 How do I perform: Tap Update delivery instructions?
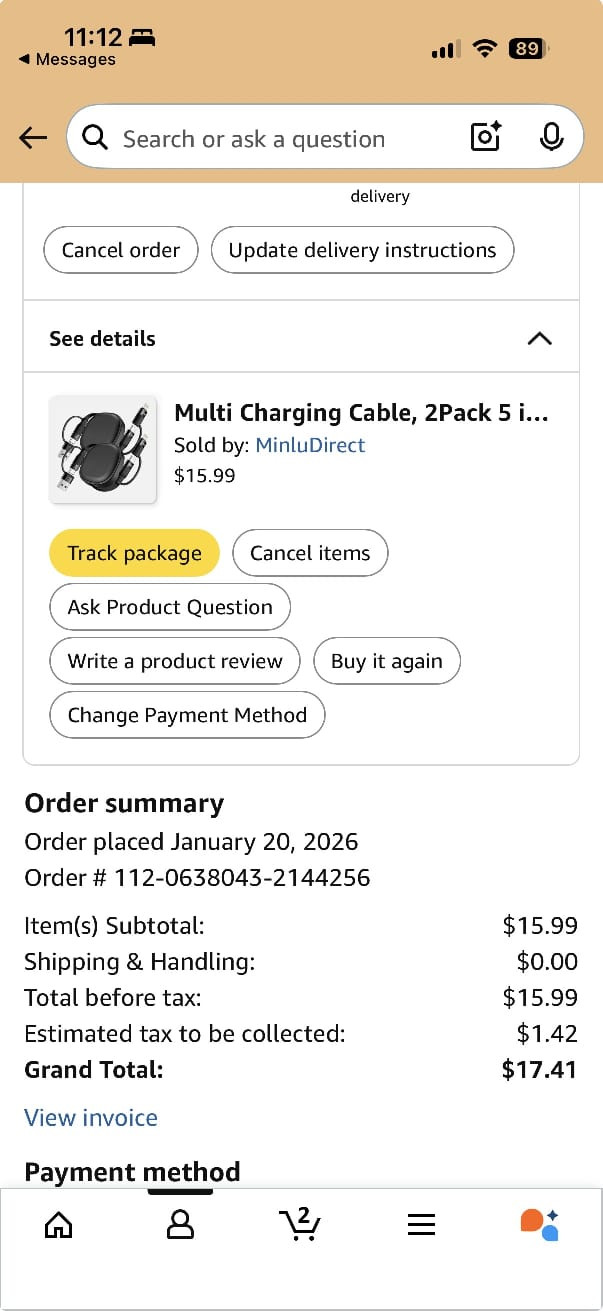pos(362,250)
